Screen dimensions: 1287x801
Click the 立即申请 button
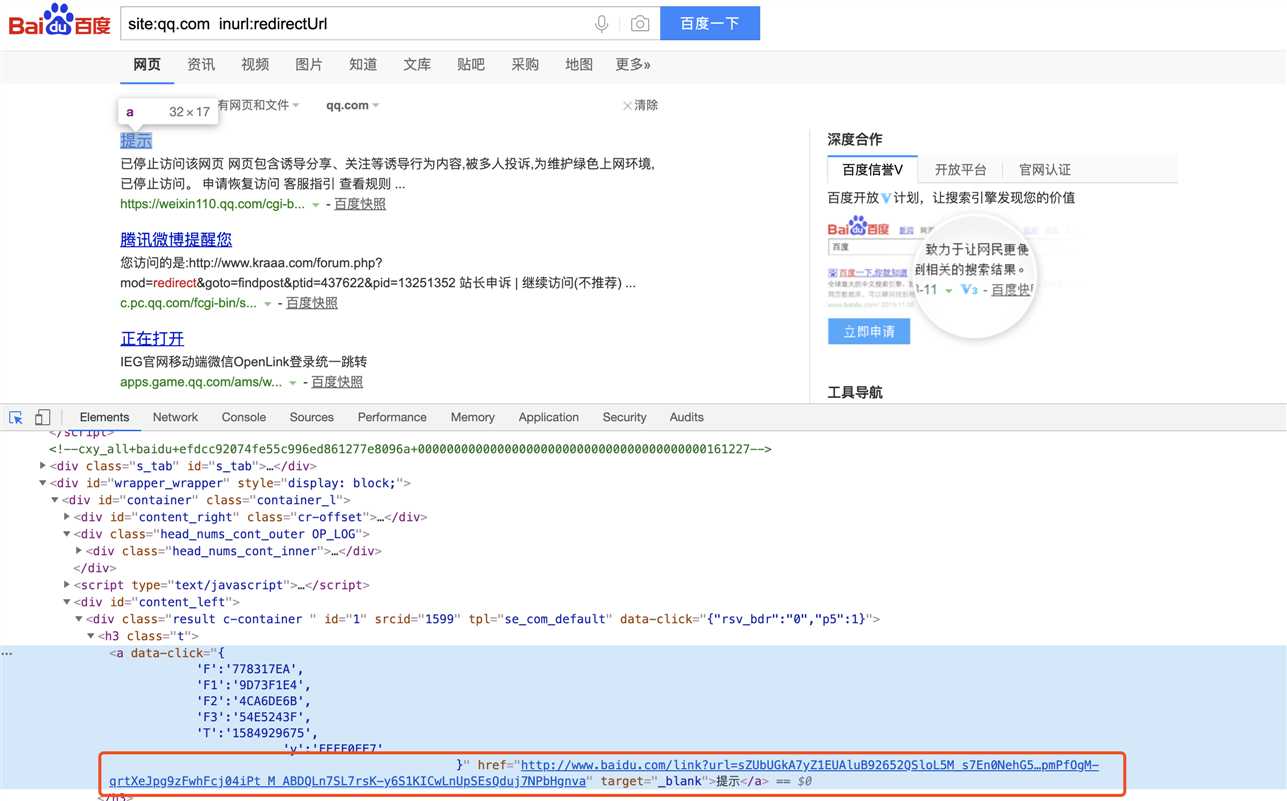point(869,331)
